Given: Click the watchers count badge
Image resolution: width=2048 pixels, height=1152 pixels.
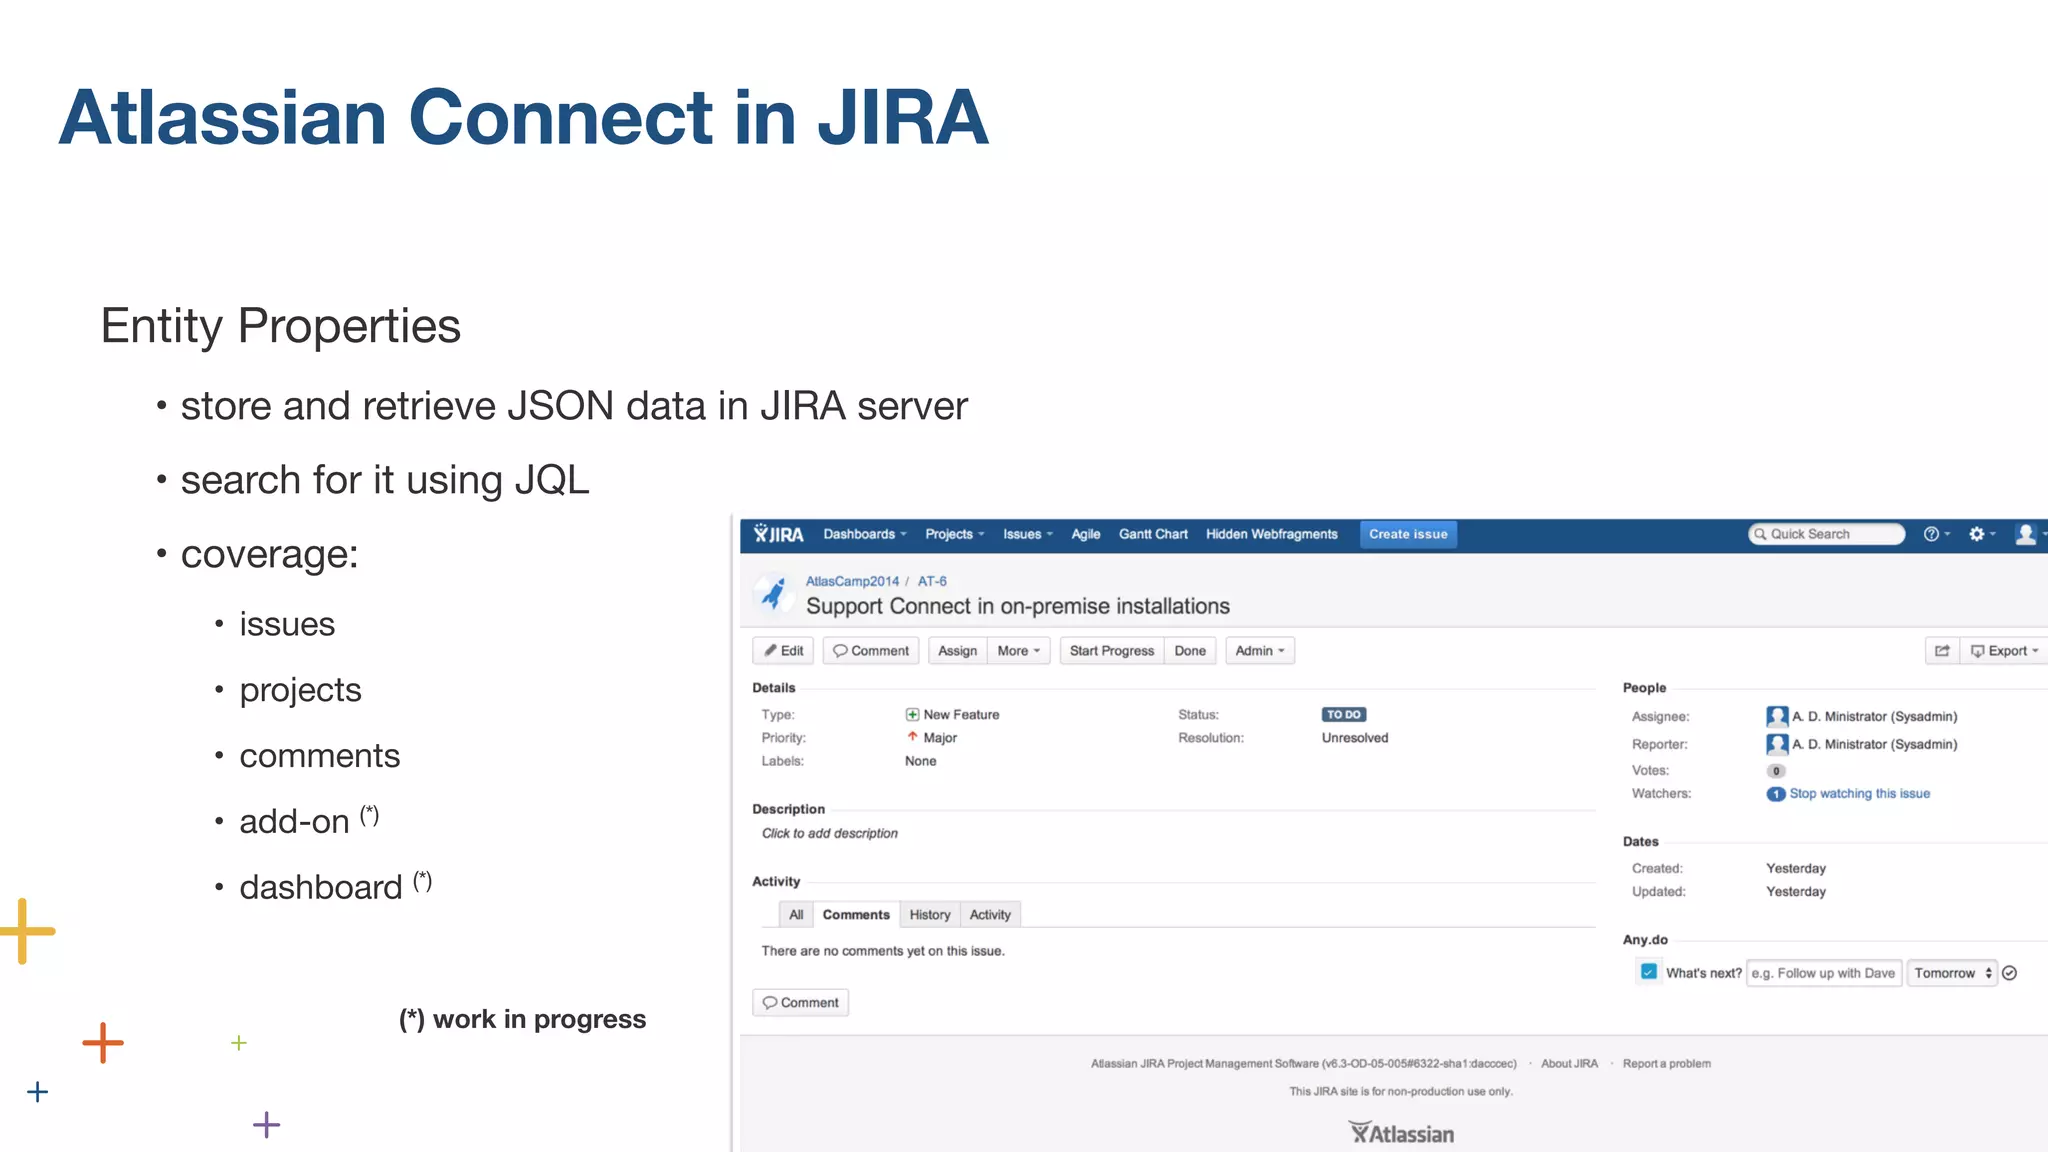Looking at the screenshot, I should point(1776,794).
